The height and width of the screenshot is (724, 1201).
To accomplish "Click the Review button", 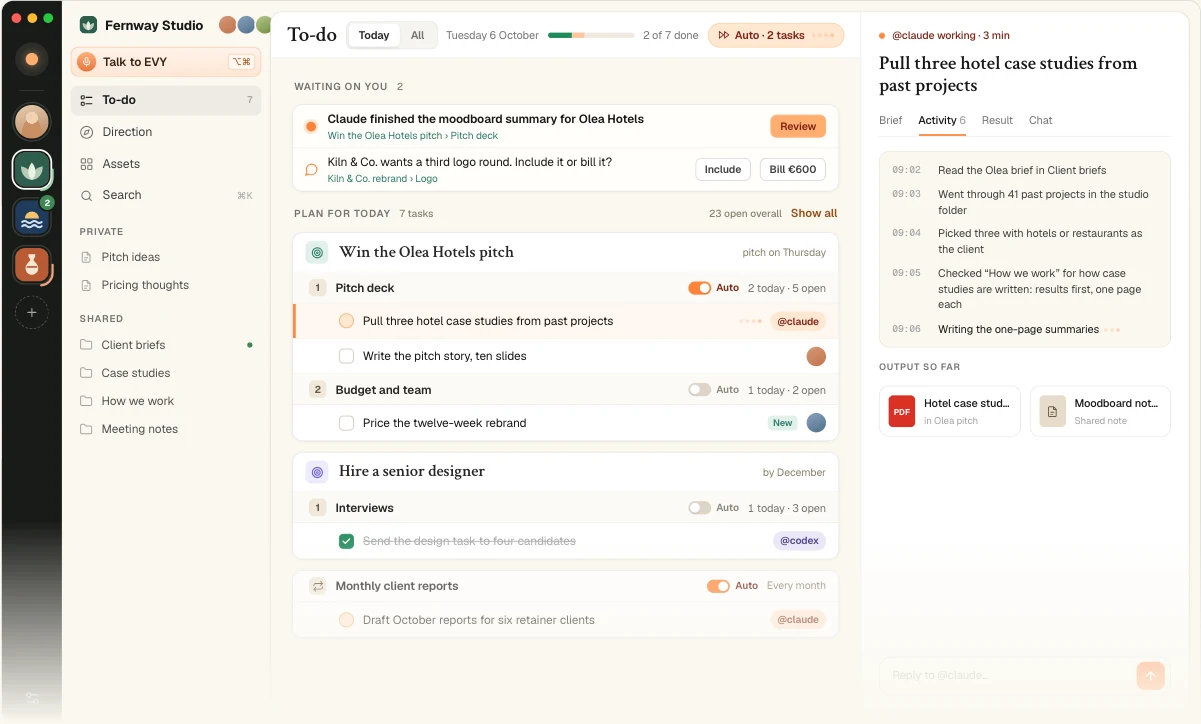I will pos(798,126).
